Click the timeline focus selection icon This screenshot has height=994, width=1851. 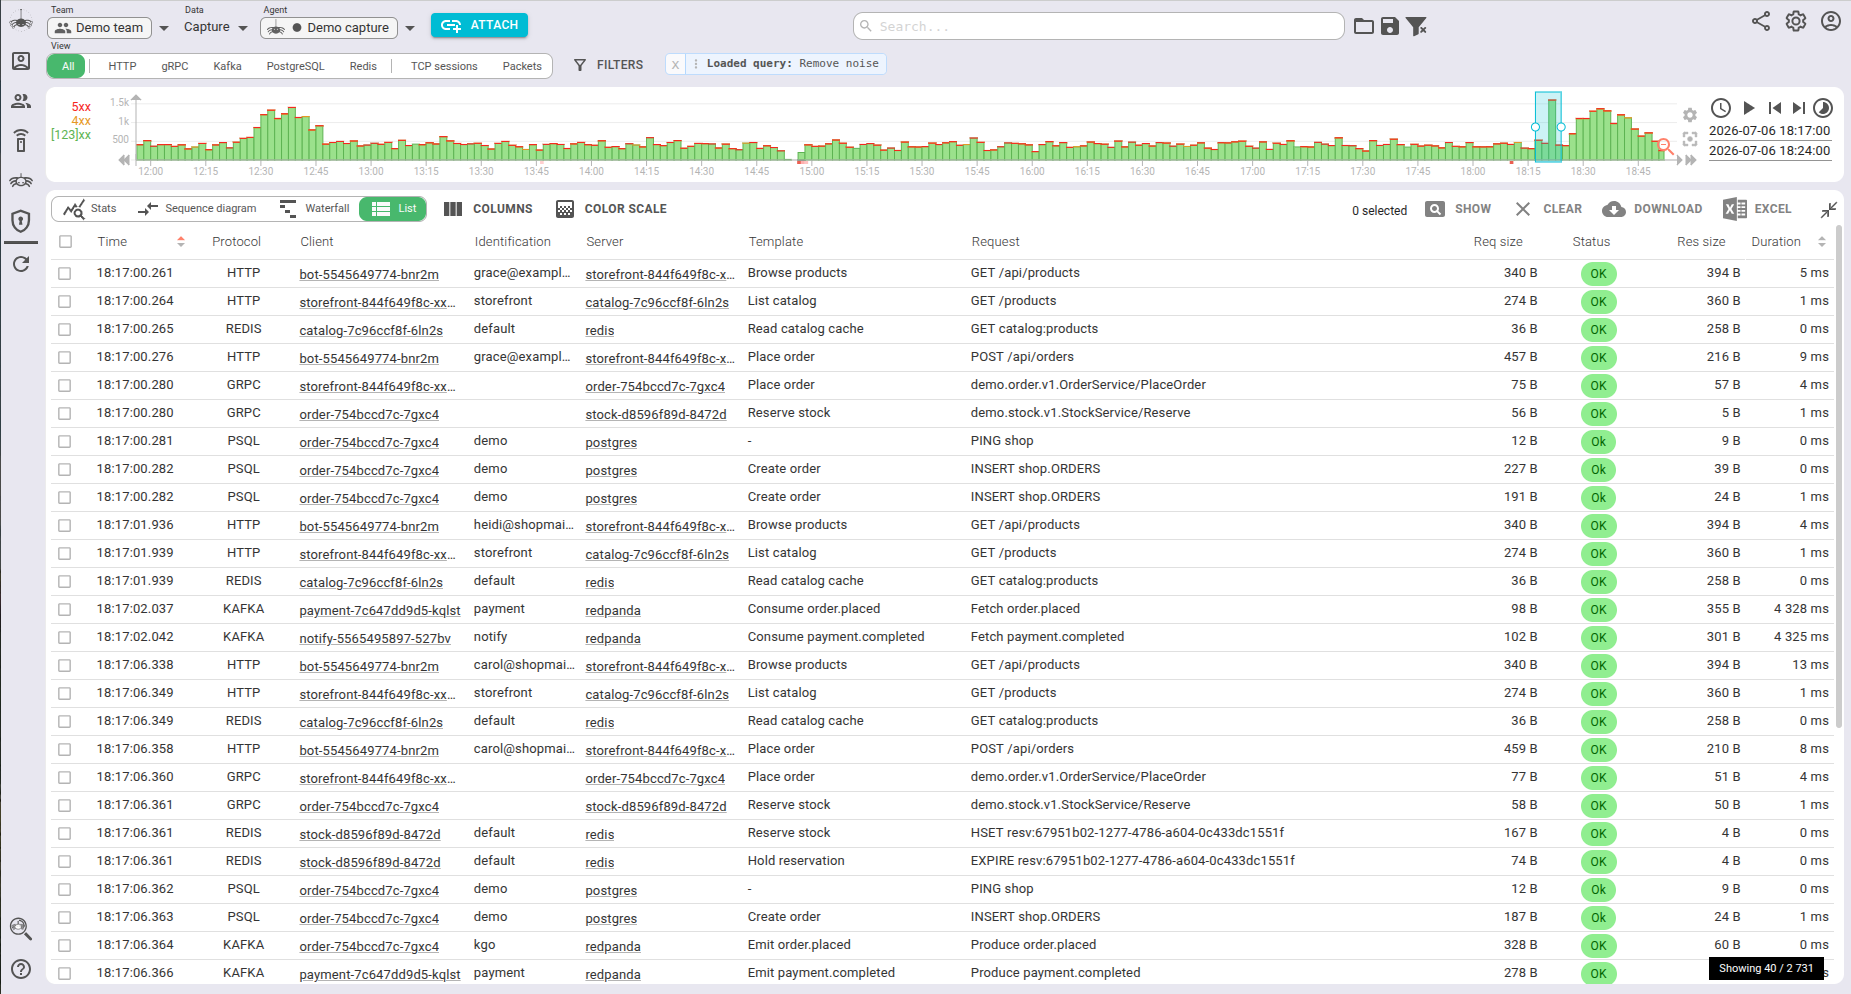click(1690, 139)
